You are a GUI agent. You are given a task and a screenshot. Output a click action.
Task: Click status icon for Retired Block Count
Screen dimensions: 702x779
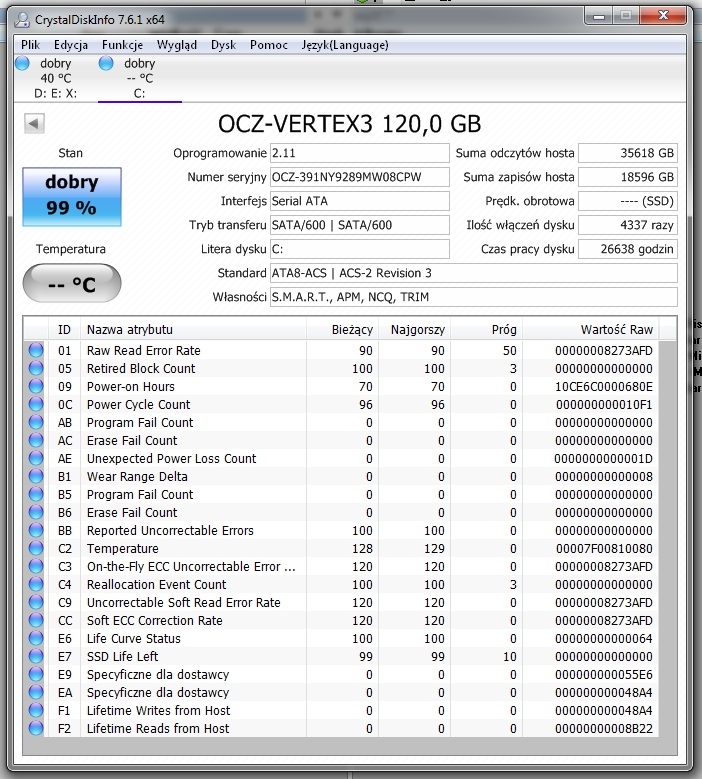coord(36,368)
